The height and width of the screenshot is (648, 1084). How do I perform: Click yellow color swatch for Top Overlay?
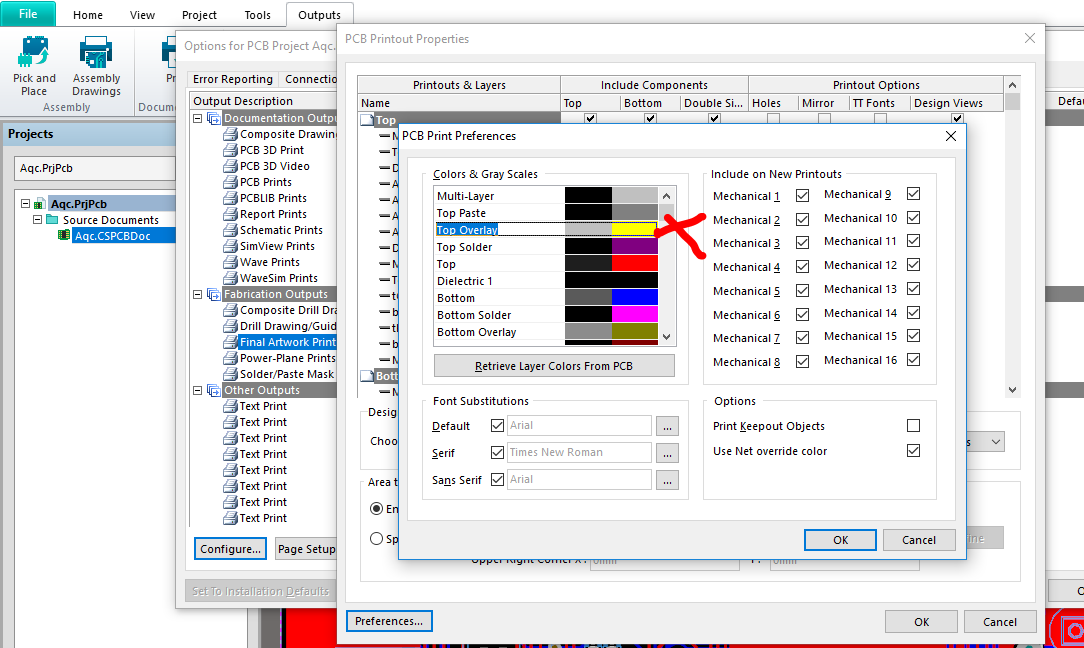coord(634,230)
